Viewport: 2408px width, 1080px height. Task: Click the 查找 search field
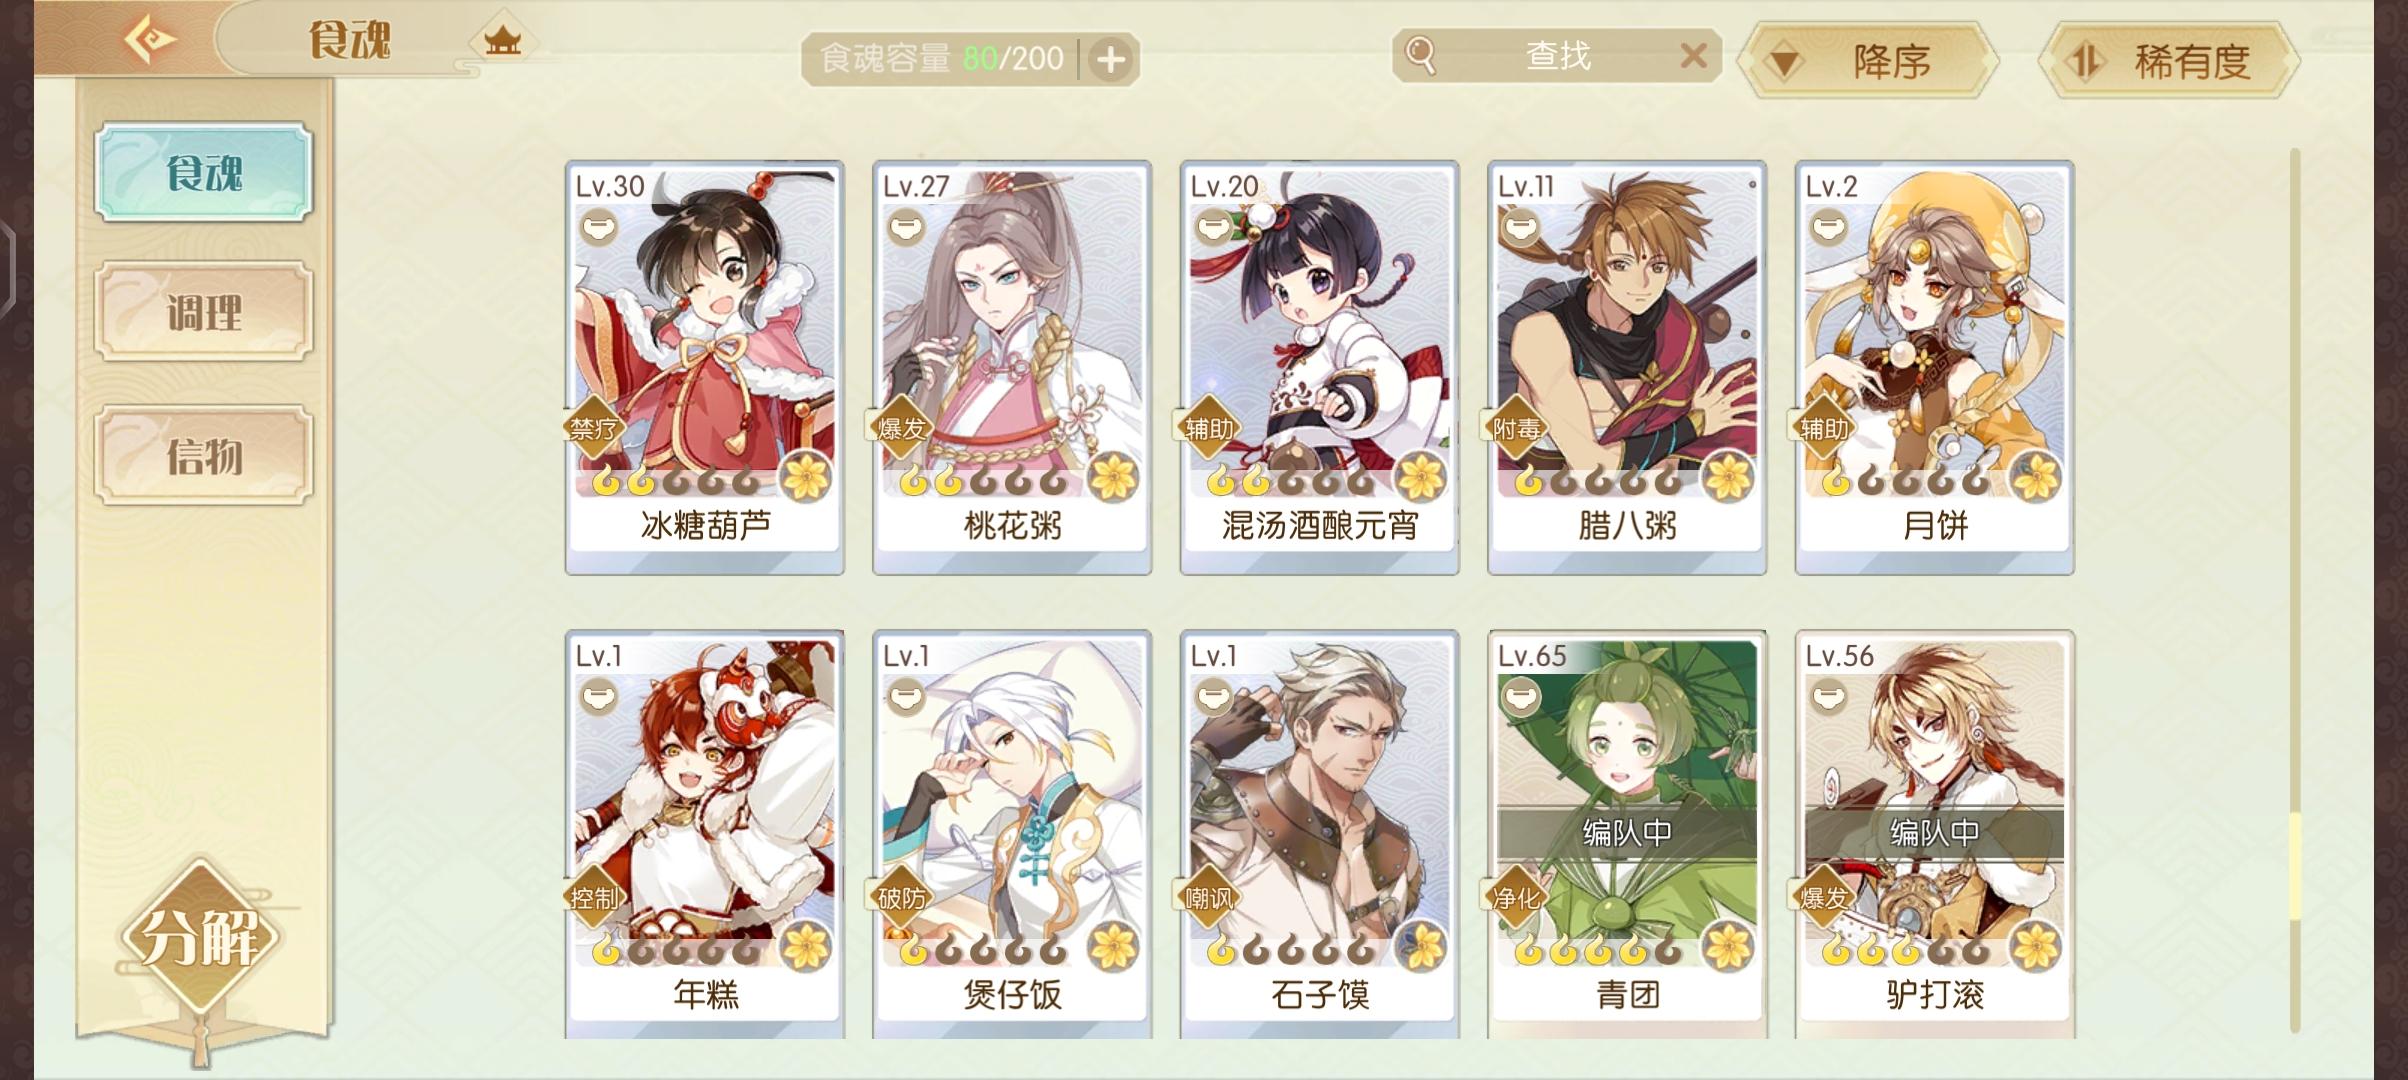tap(1557, 55)
